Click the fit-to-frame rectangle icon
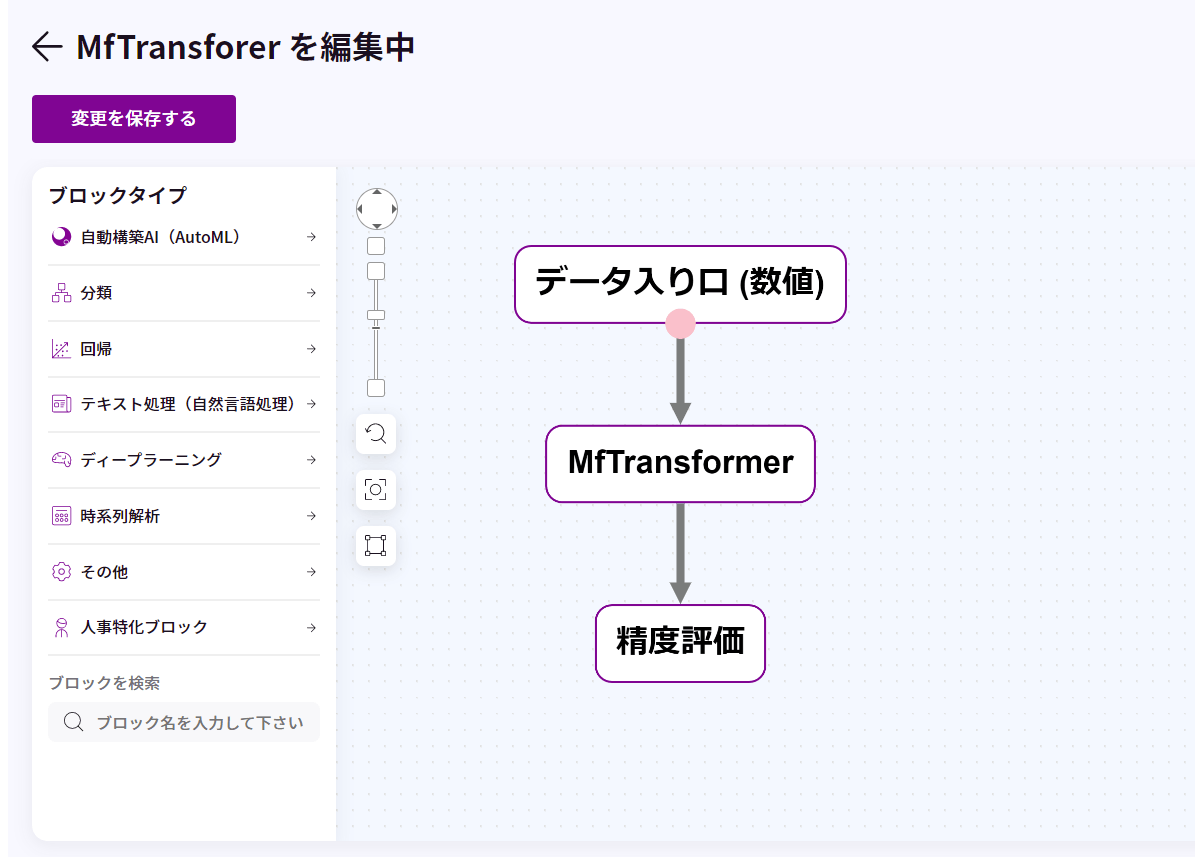The image size is (1195, 857). coord(376,545)
